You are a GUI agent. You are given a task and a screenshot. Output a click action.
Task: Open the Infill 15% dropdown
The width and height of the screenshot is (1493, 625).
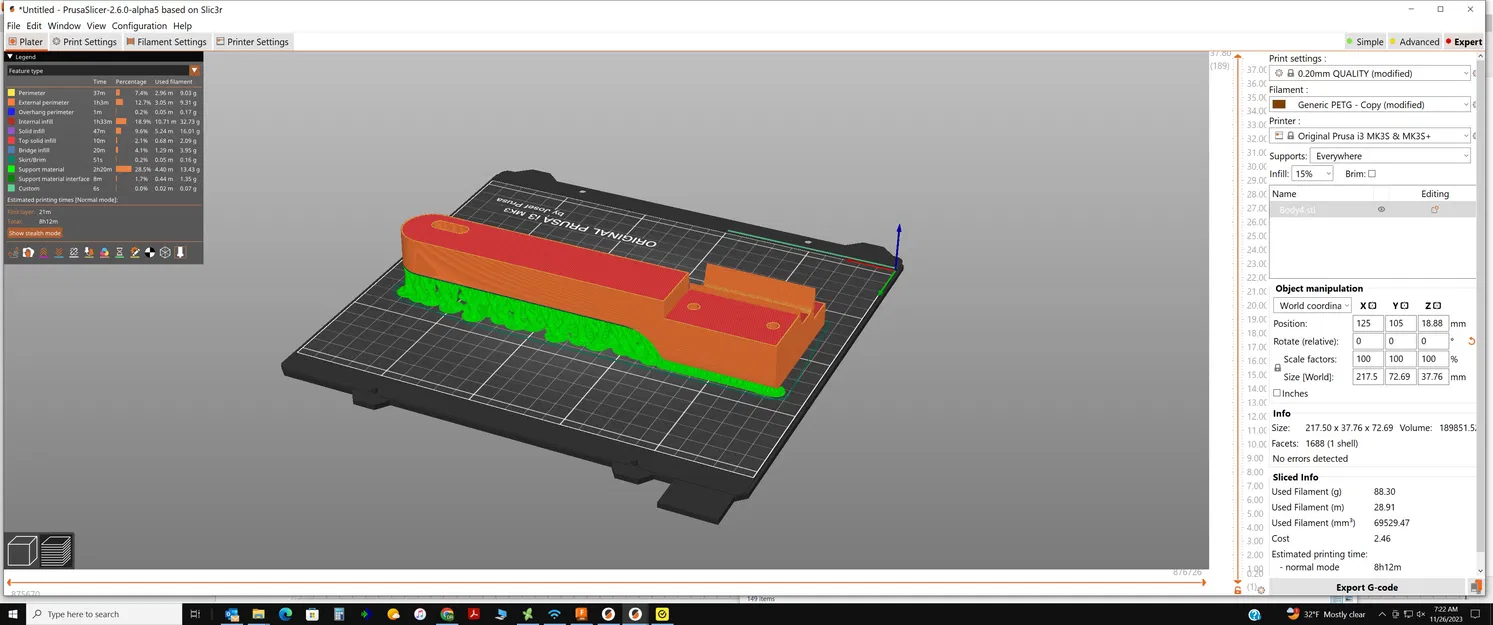pyautogui.click(x=1313, y=174)
